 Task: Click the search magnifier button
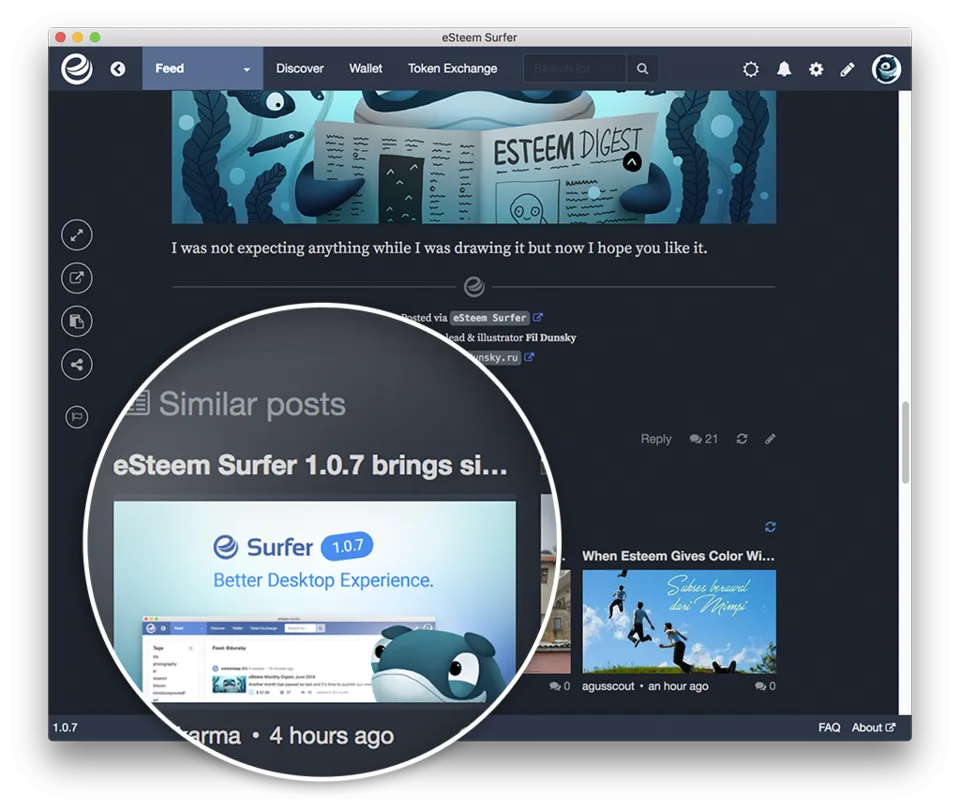[642, 69]
